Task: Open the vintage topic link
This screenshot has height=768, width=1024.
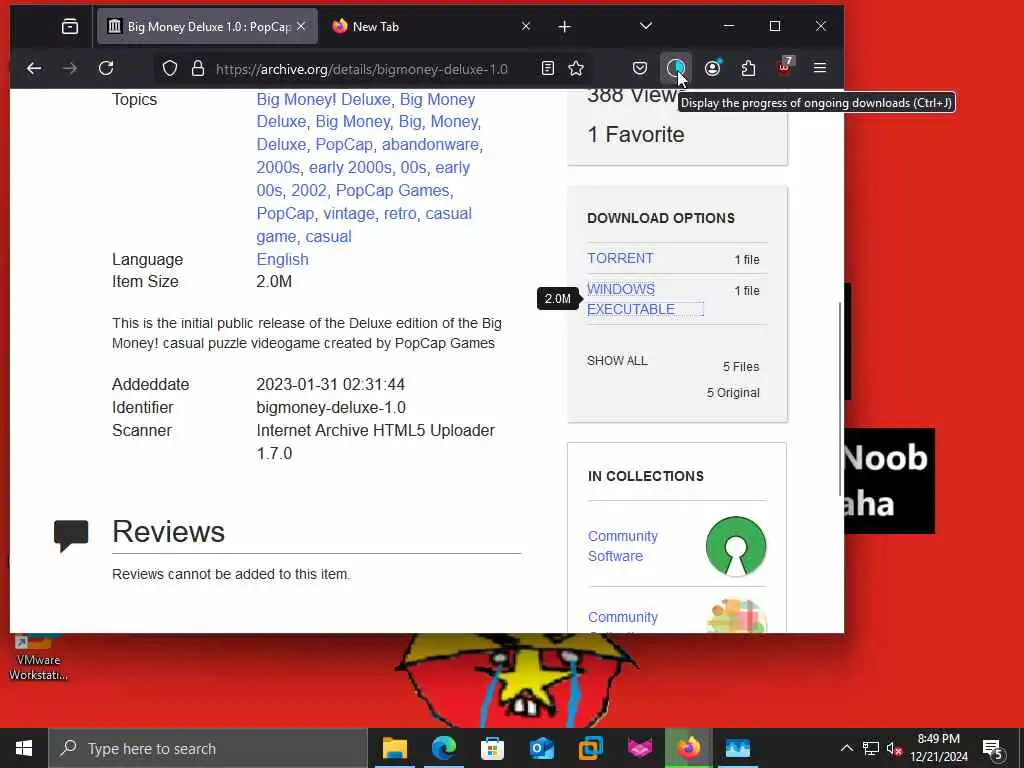Action: (349, 214)
